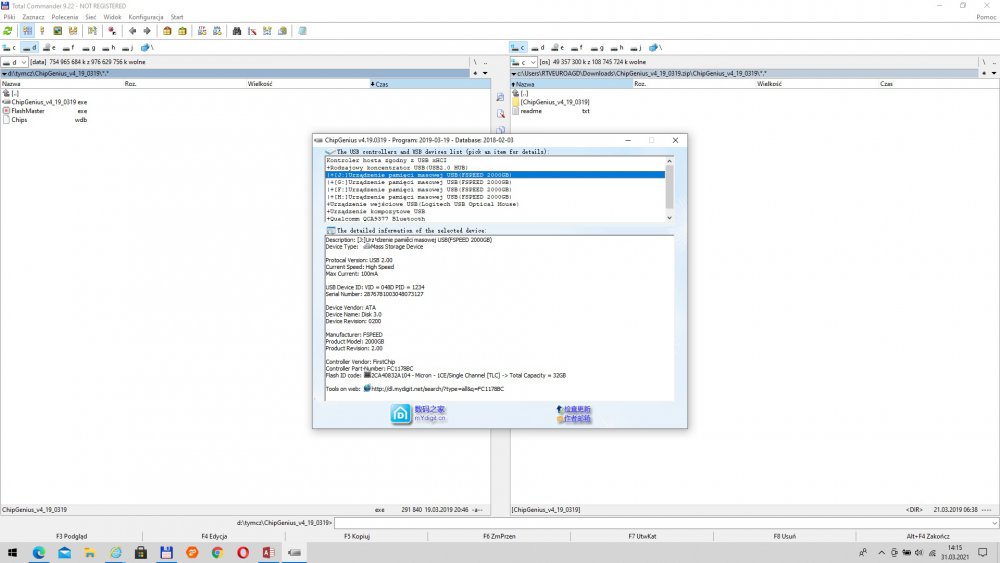Open the Konfiguracja menu
The width and height of the screenshot is (1000, 563).
(146, 17)
